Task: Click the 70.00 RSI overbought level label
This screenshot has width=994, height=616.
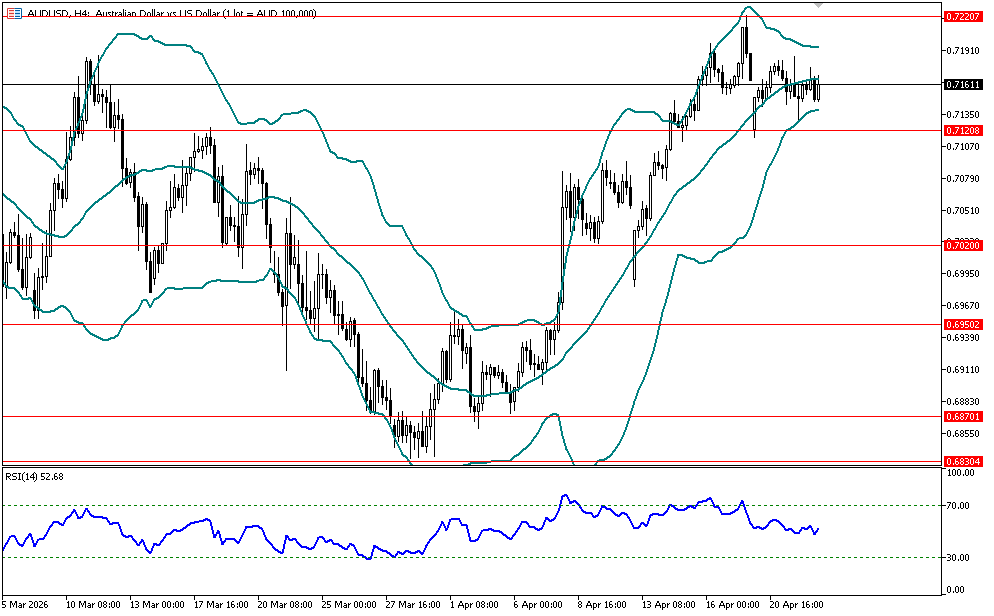Action: coord(960,506)
